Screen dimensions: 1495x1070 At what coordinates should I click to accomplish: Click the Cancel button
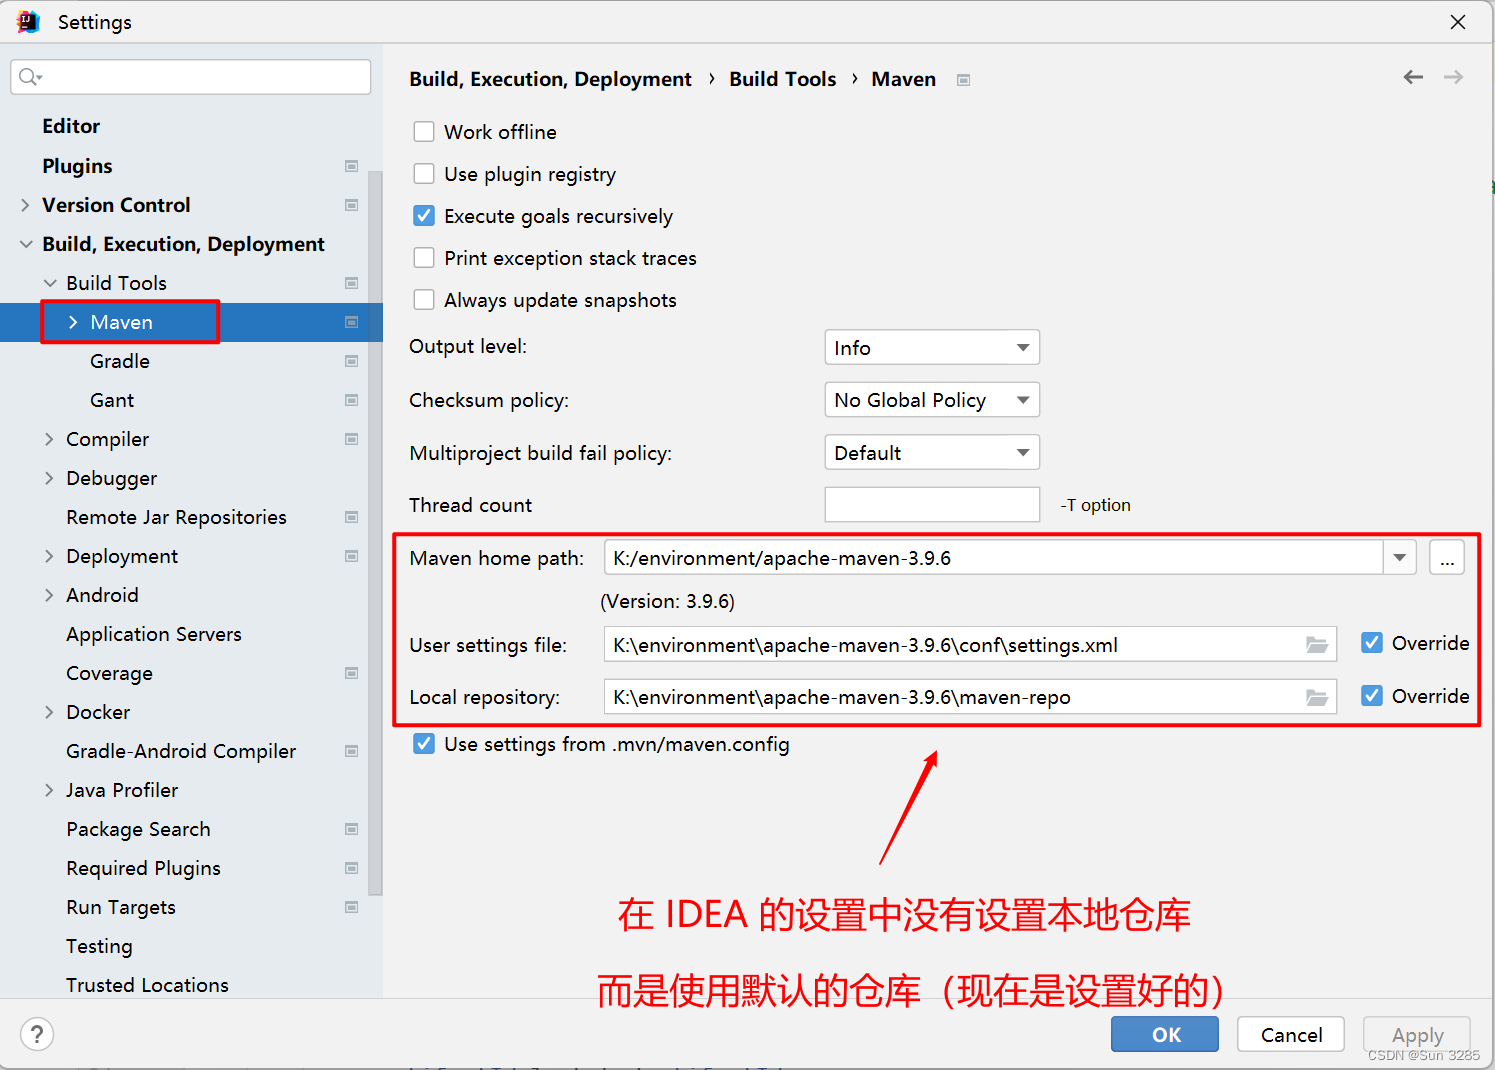click(1291, 1034)
